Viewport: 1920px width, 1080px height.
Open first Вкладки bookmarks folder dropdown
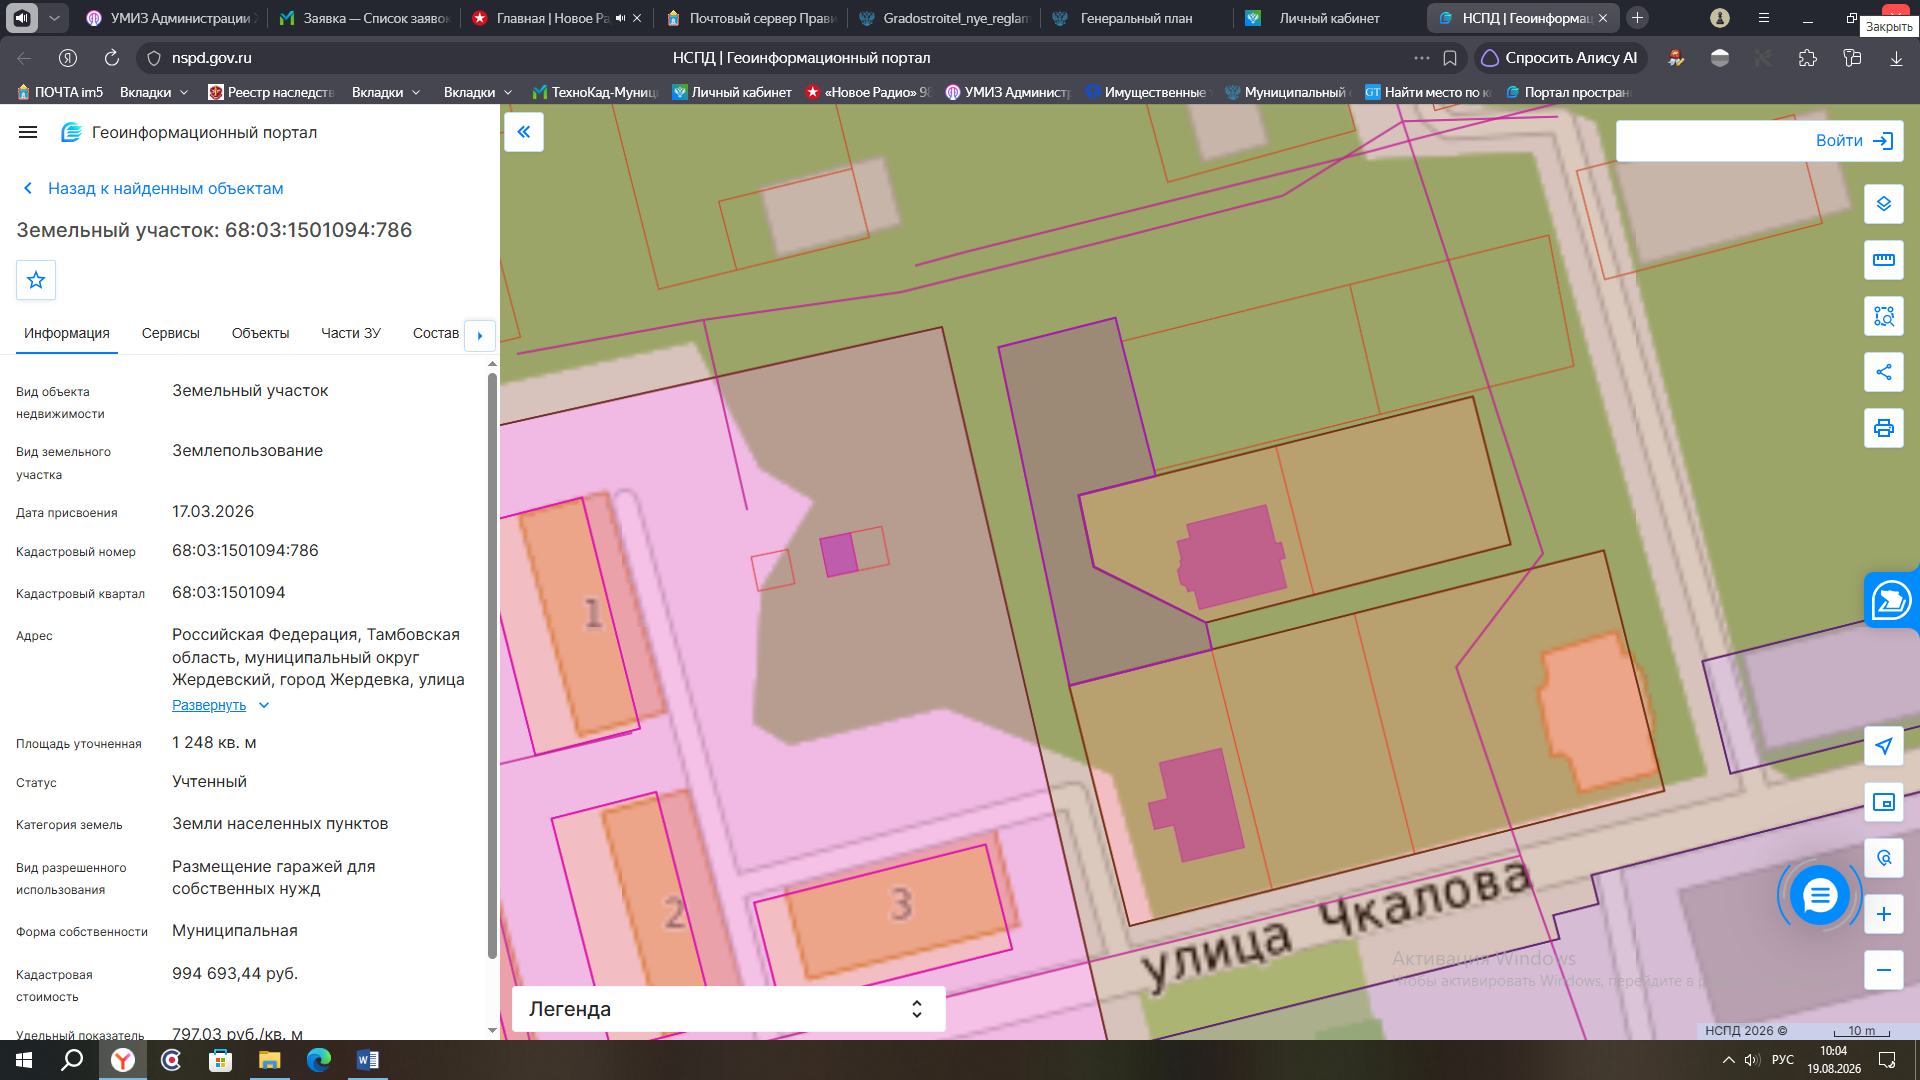[154, 92]
